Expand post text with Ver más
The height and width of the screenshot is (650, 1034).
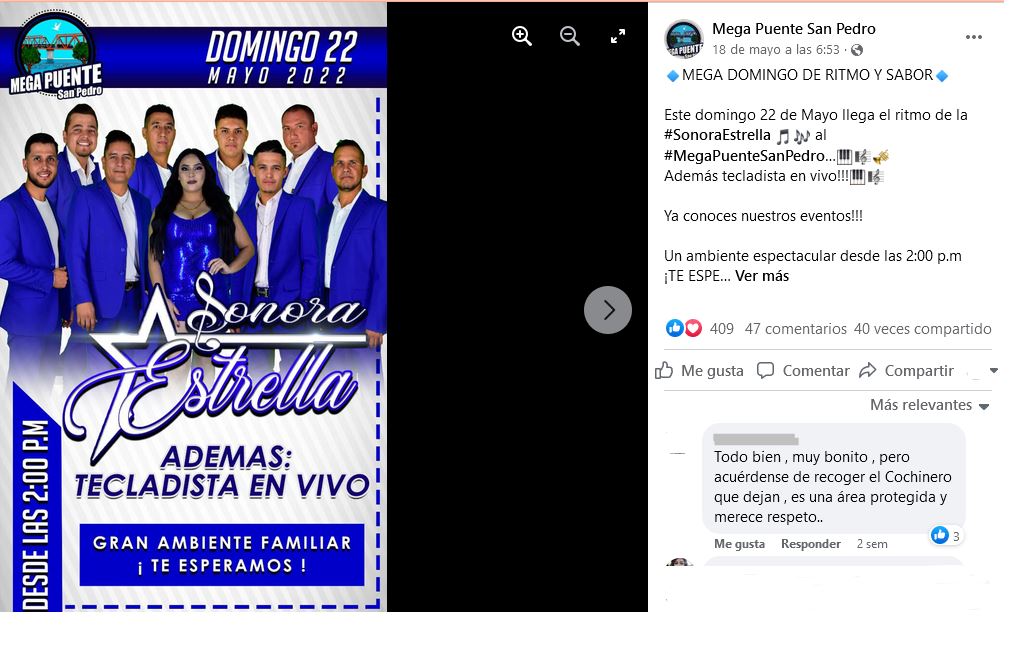pos(762,276)
